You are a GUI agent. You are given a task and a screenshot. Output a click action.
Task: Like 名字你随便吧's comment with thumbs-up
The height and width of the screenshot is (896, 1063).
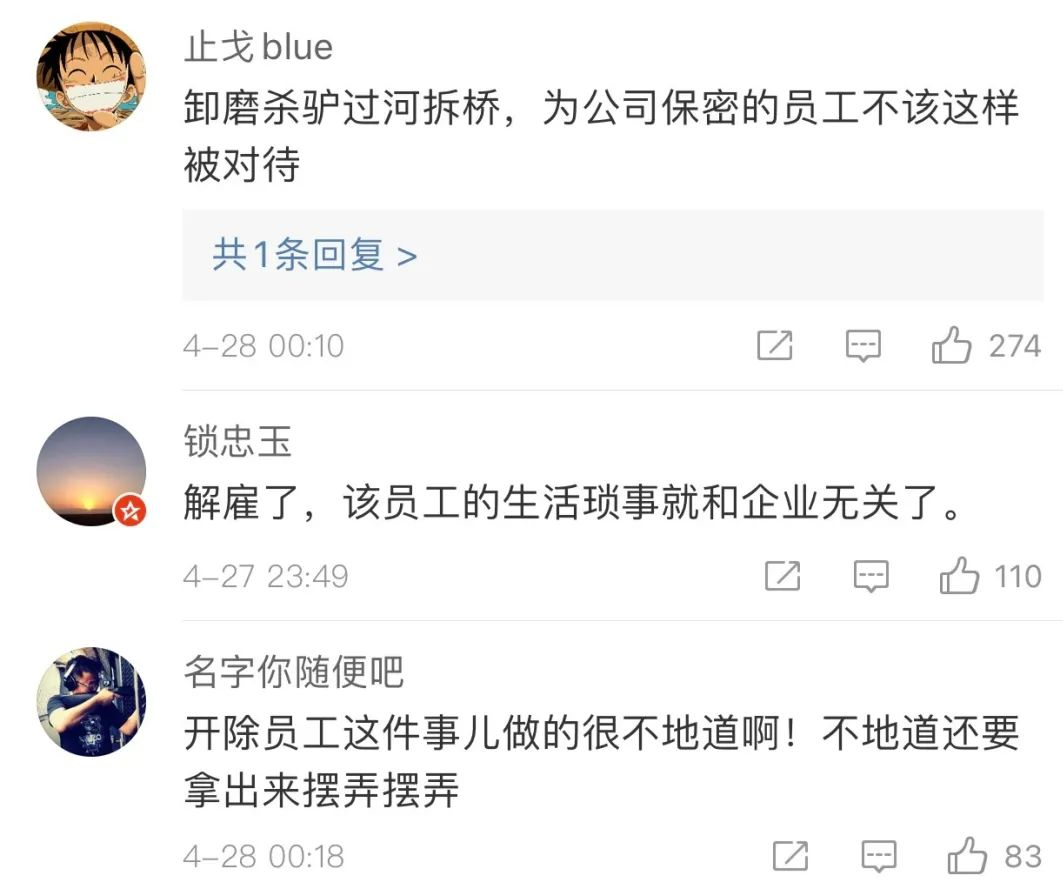click(967, 855)
